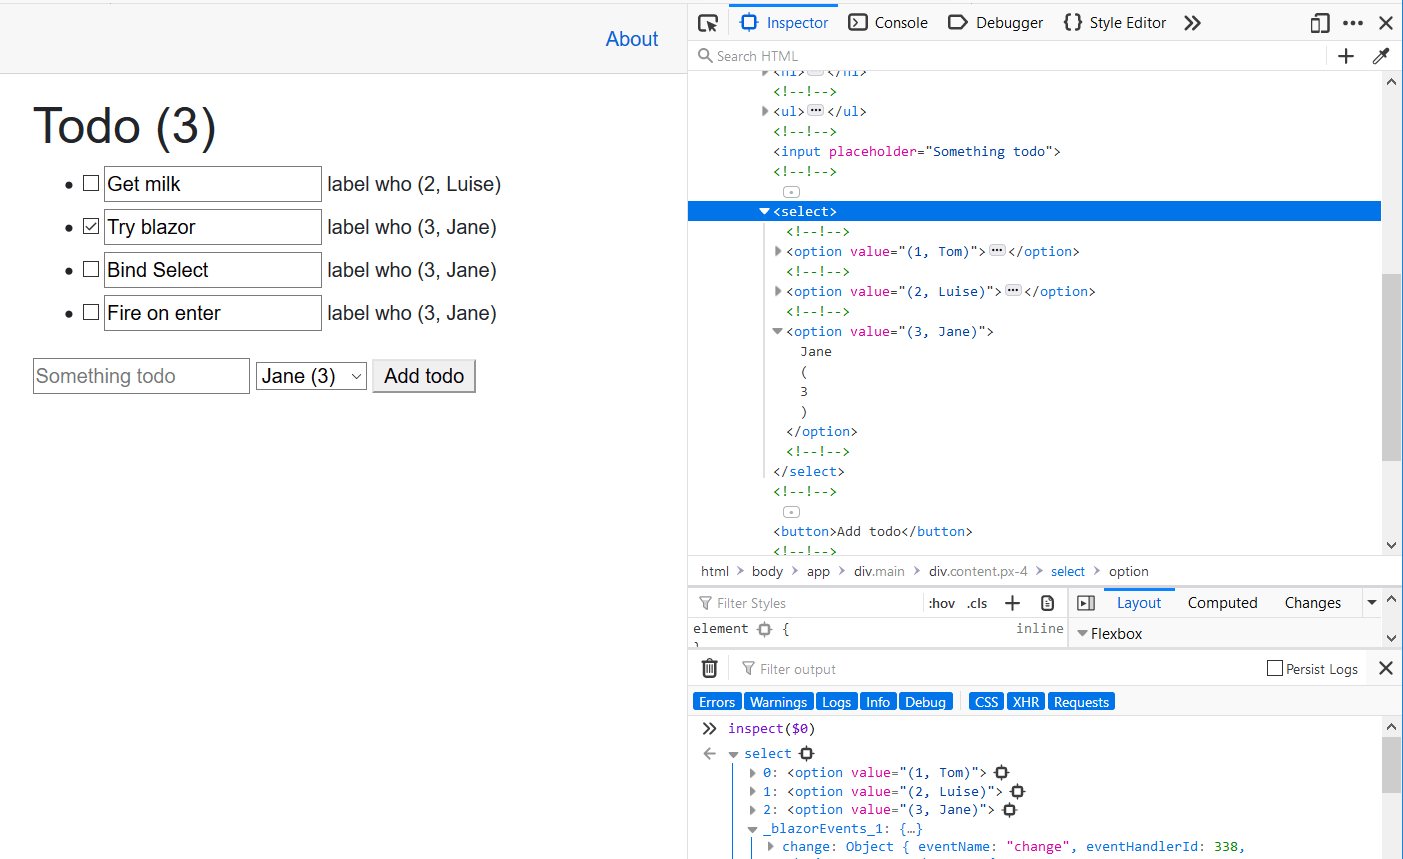Viewport: 1403px width, 859px height.
Task: Toggle the Errors filter in console
Action: (716, 702)
